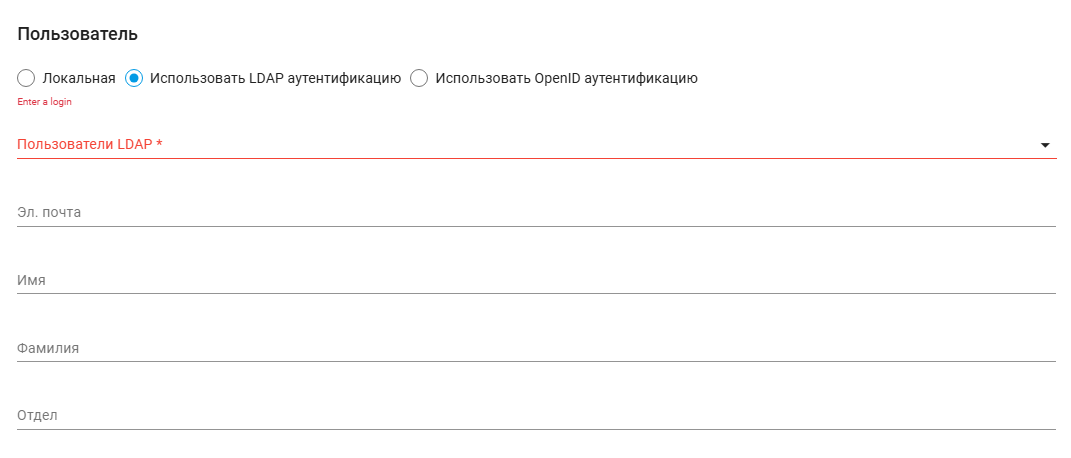Click into the Имя text field
1071x458 pixels.
(536, 280)
